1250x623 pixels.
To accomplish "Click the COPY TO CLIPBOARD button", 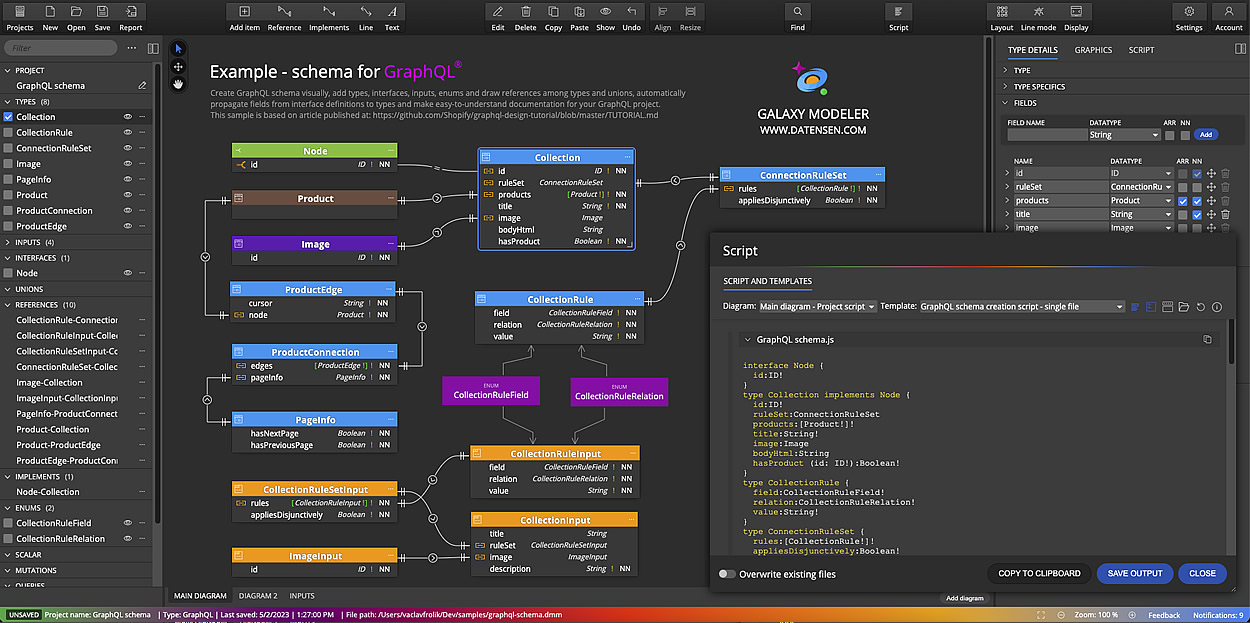I will tap(1038, 573).
